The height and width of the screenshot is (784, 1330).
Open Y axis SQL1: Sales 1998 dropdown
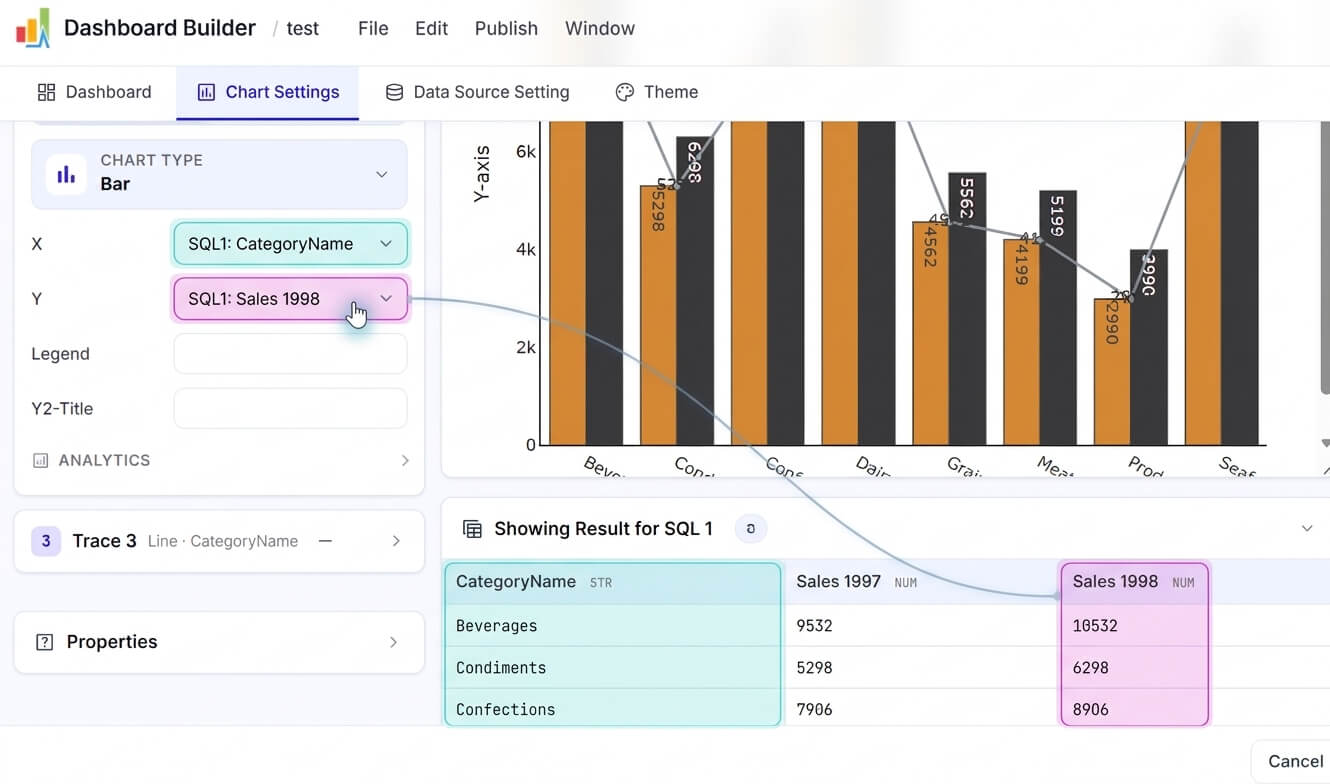point(290,299)
